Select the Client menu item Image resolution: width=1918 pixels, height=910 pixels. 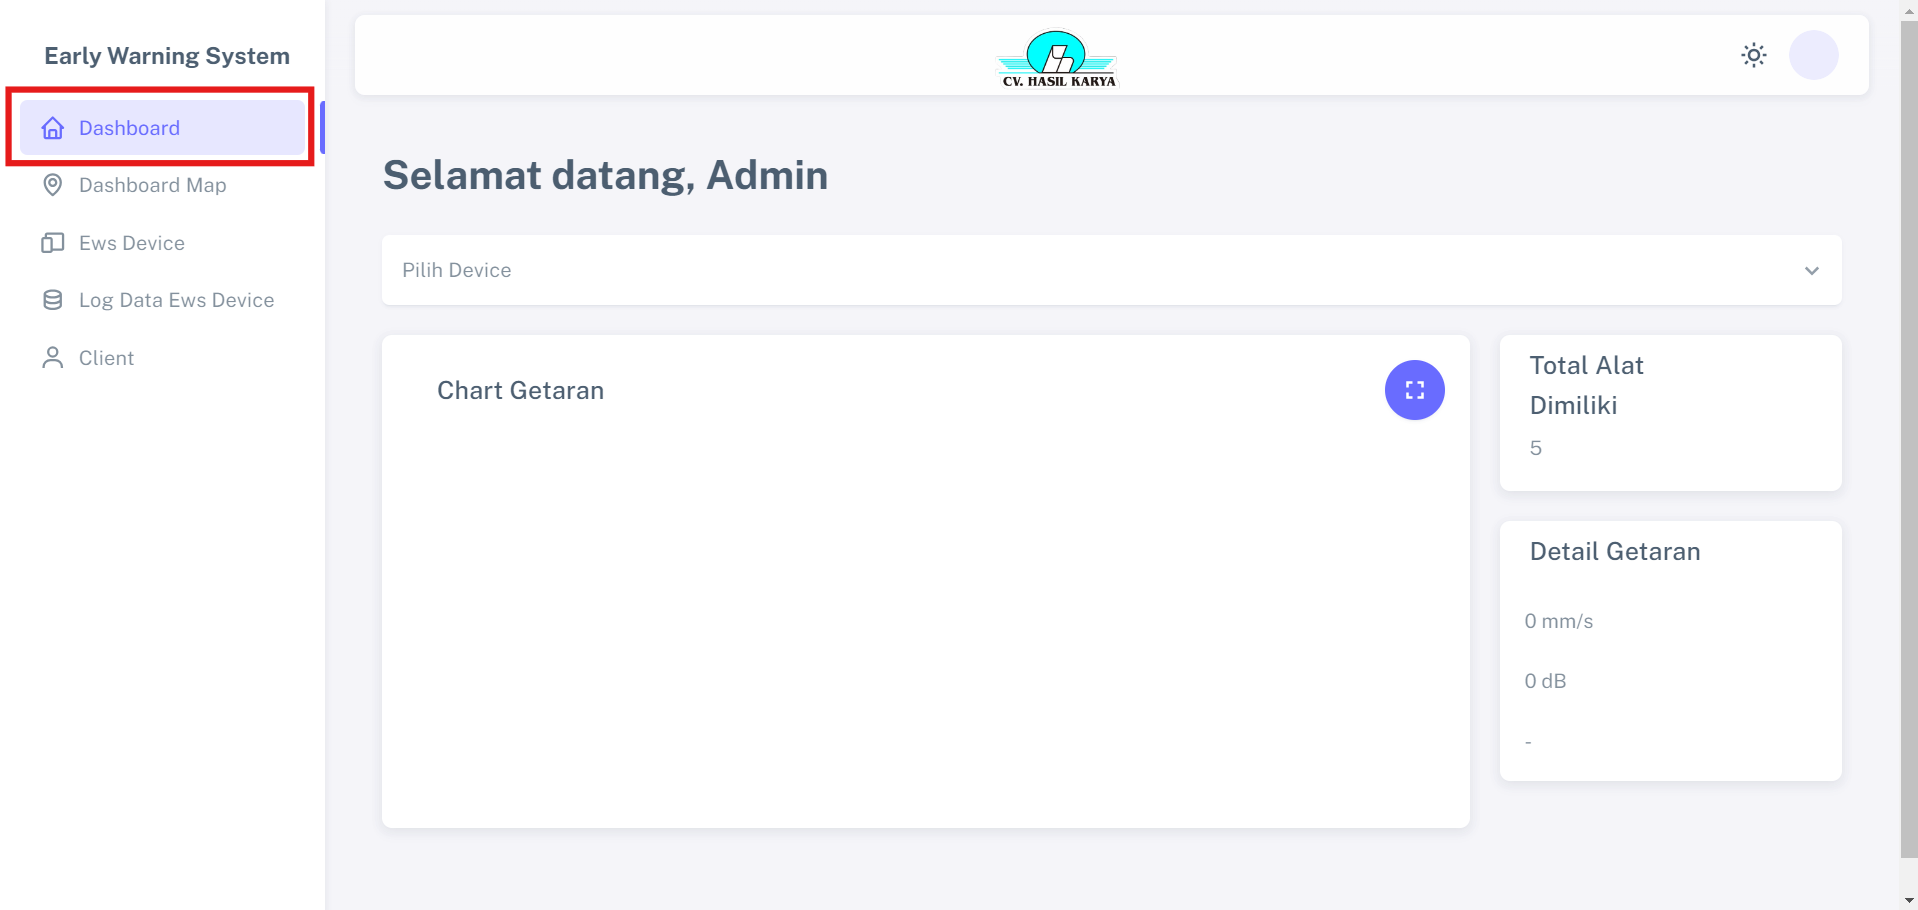[106, 358]
